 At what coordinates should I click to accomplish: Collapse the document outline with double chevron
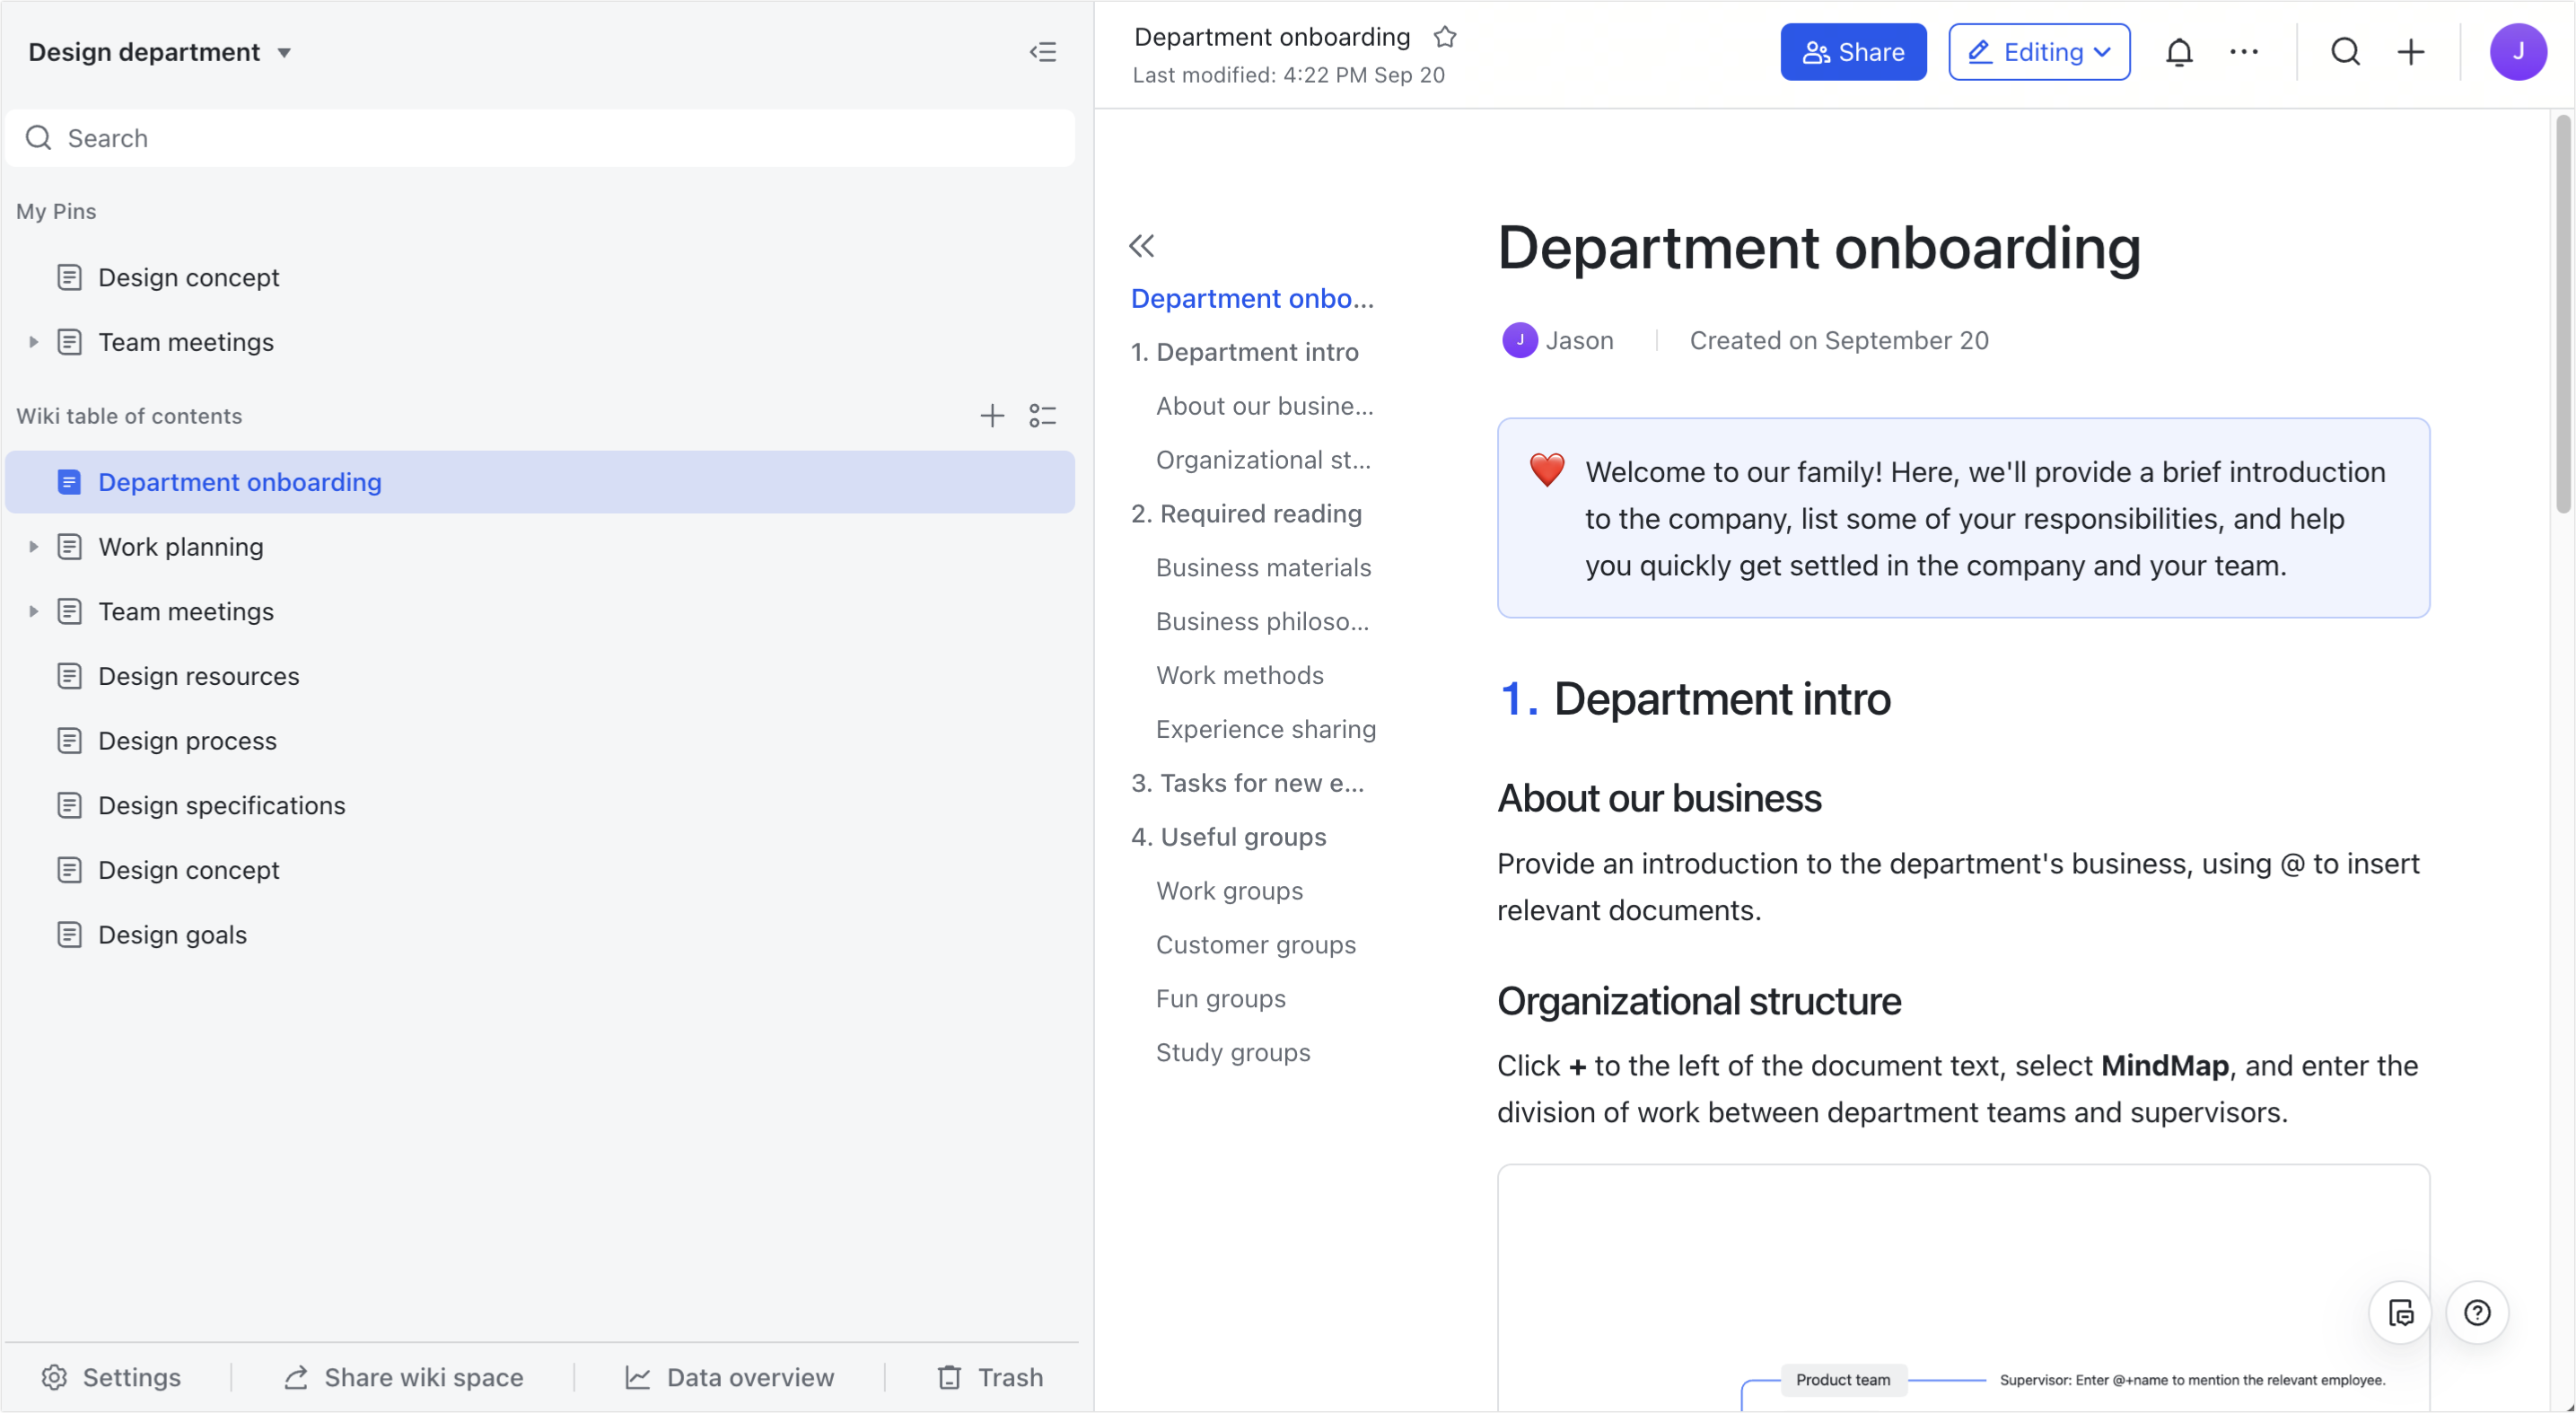click(x=1142, y=246)
